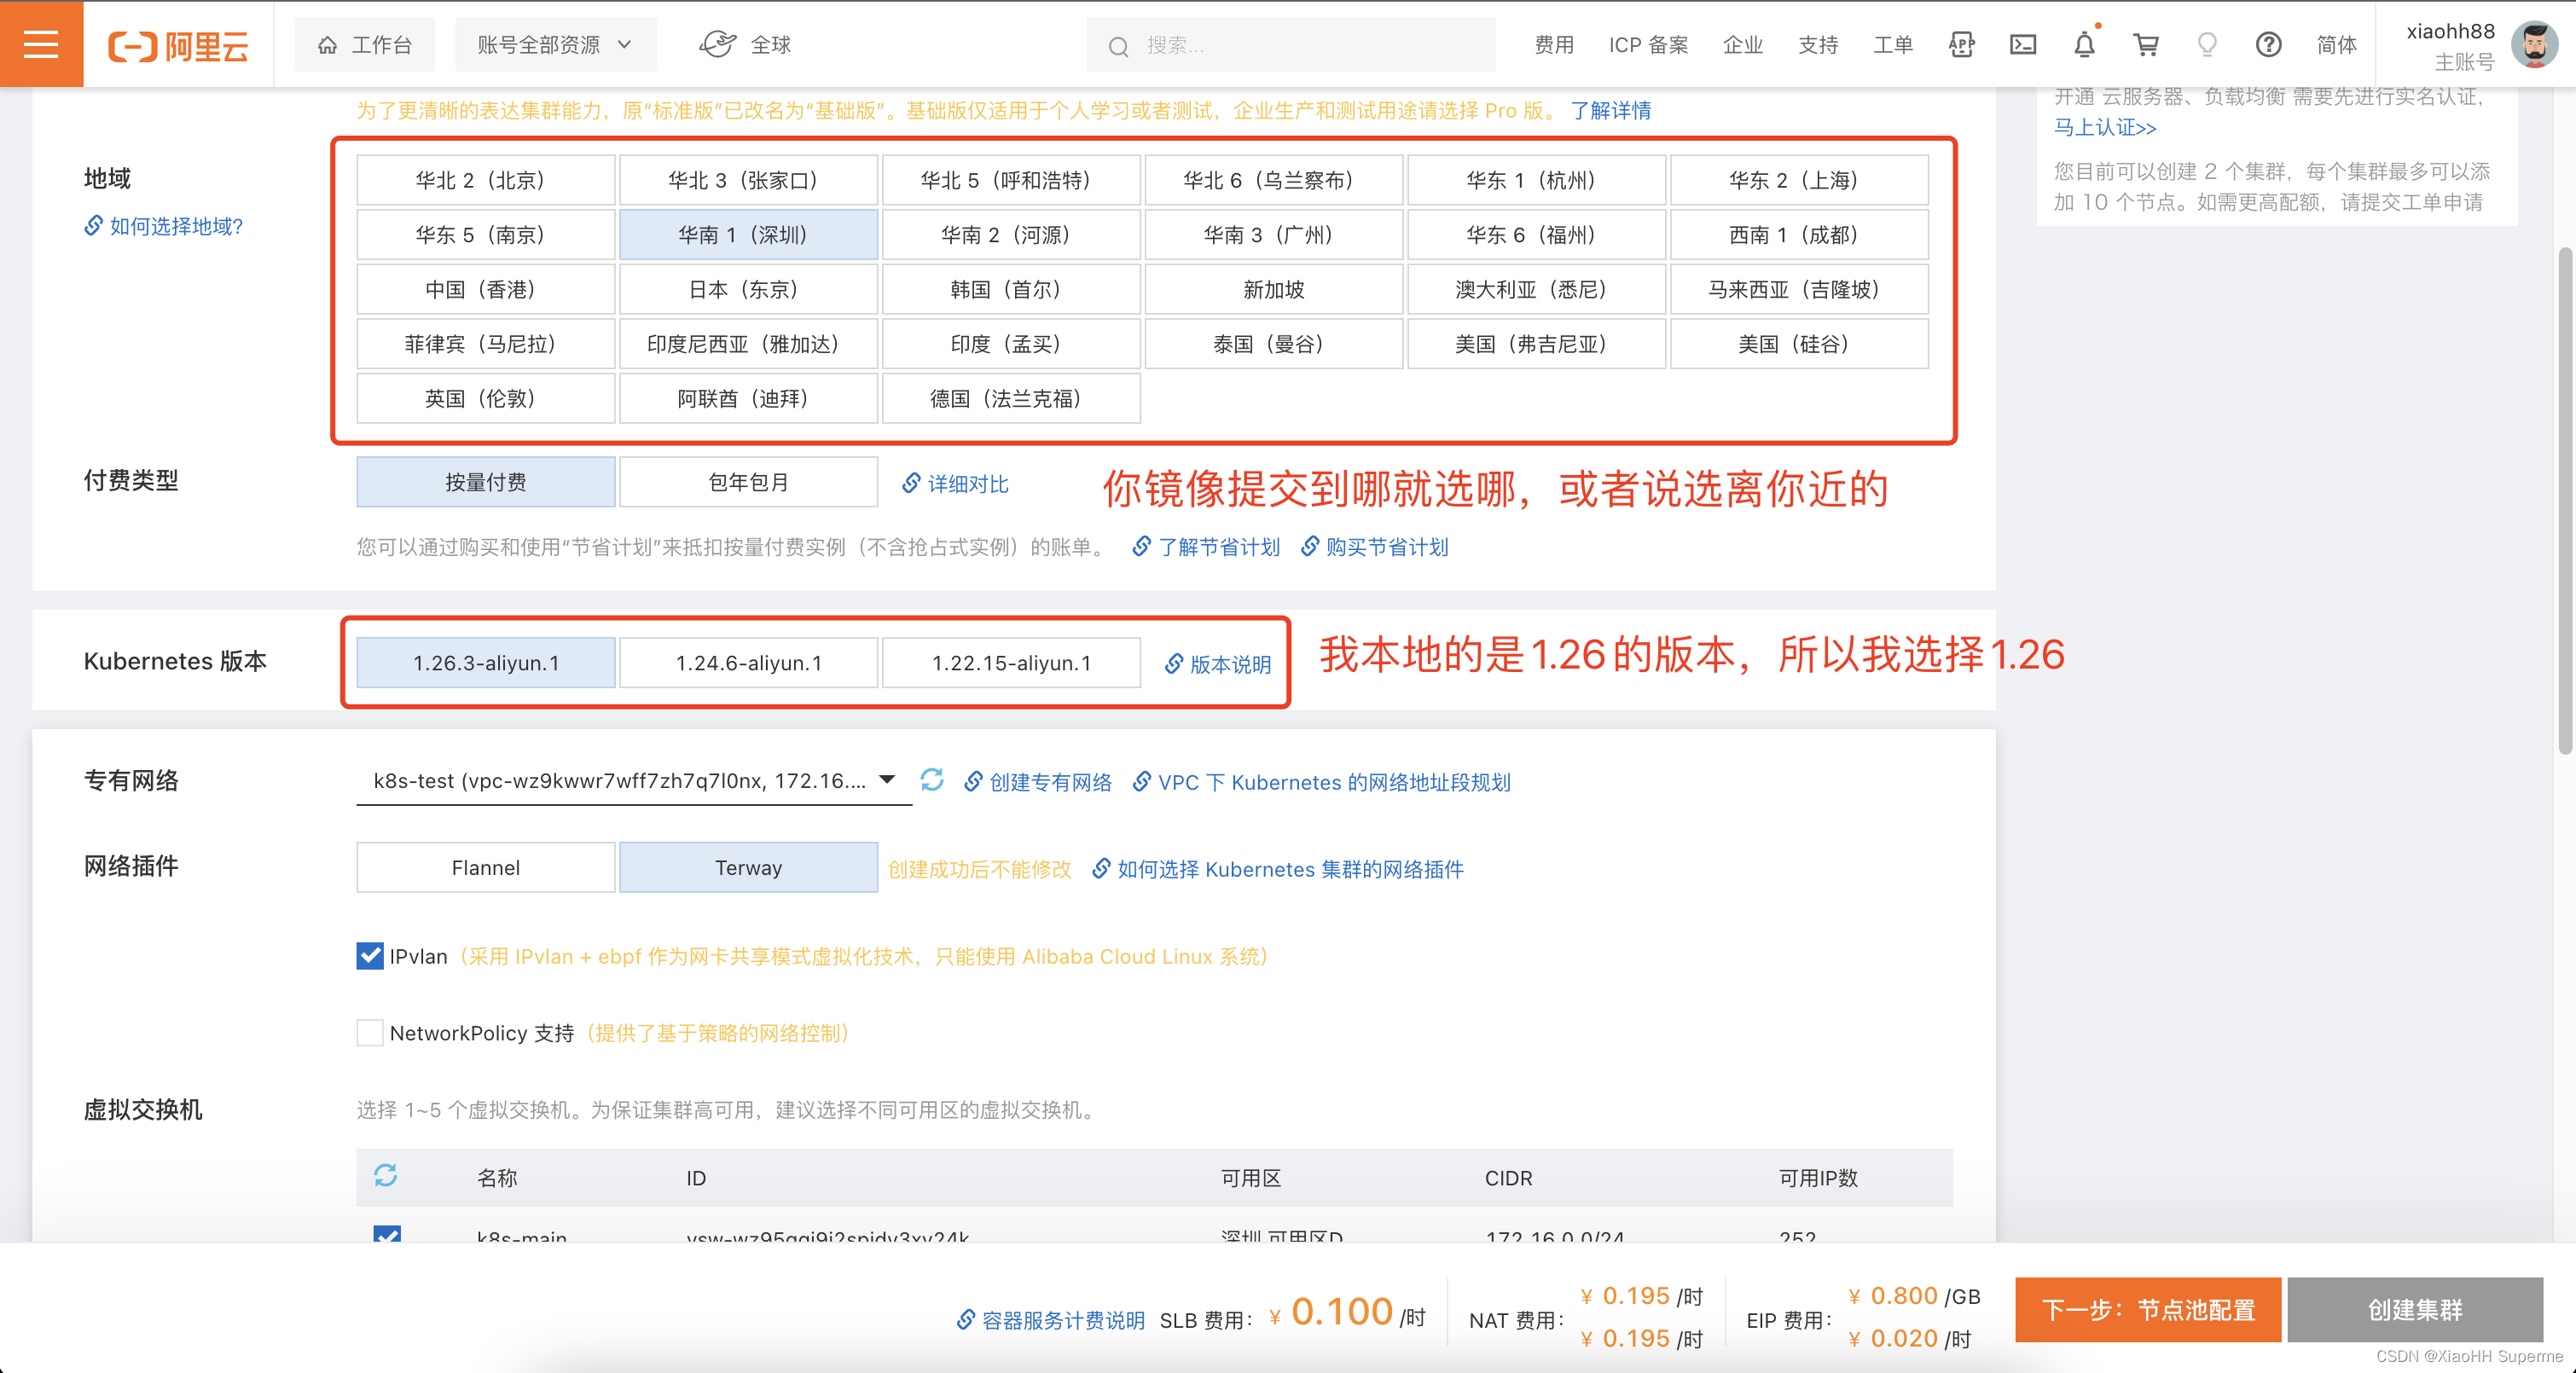Open 创建专有网络 link

coord(1038,782)
